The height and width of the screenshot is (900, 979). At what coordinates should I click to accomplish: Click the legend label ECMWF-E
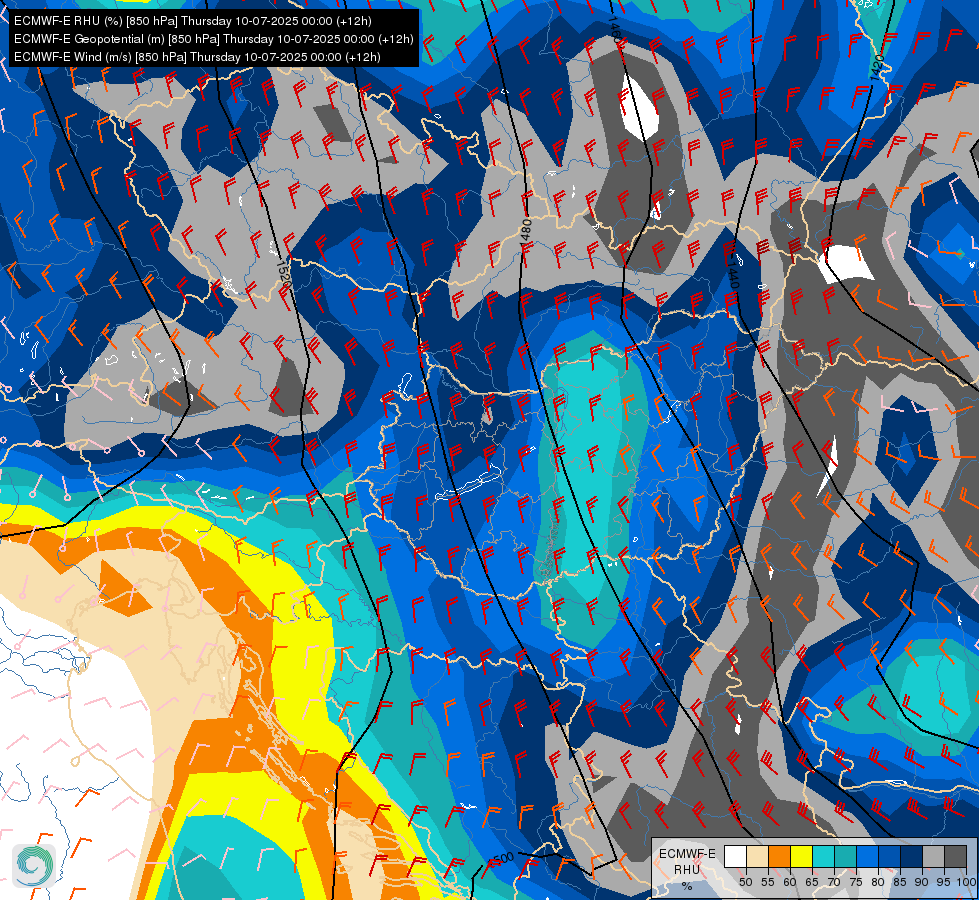click(687, 853)
